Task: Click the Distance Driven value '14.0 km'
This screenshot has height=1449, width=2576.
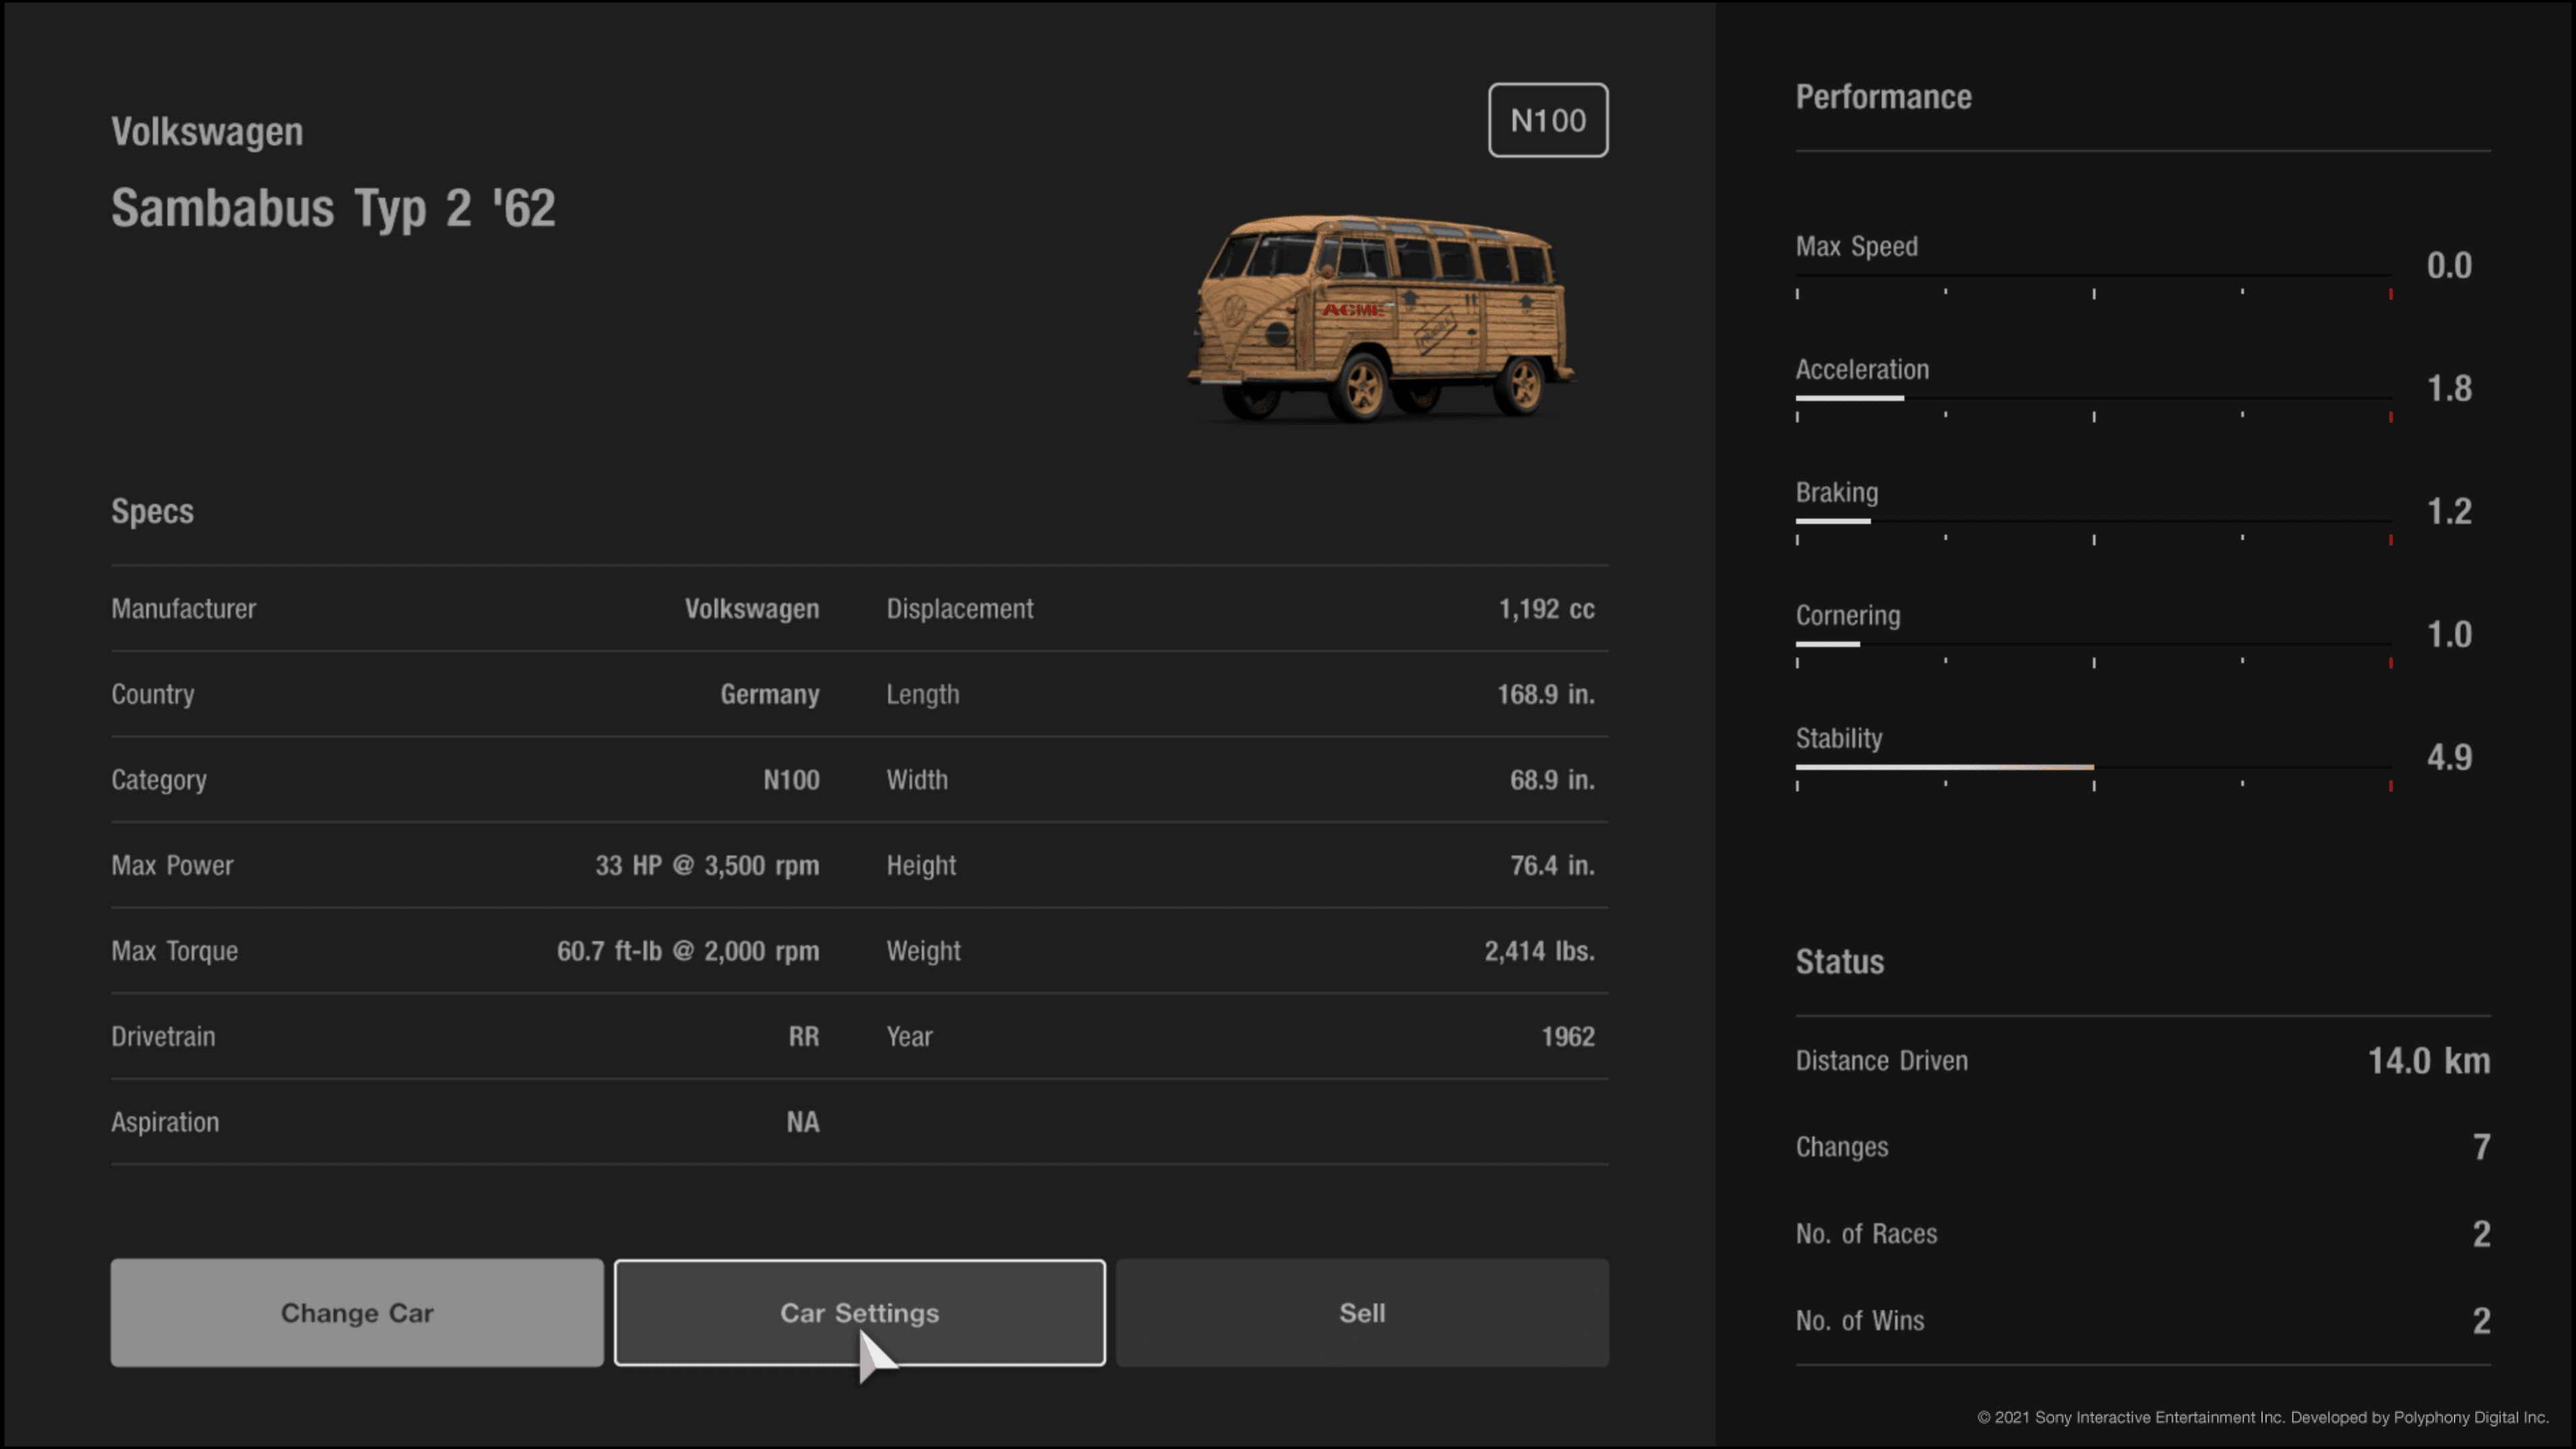Action: [x=2429, y=1061]
